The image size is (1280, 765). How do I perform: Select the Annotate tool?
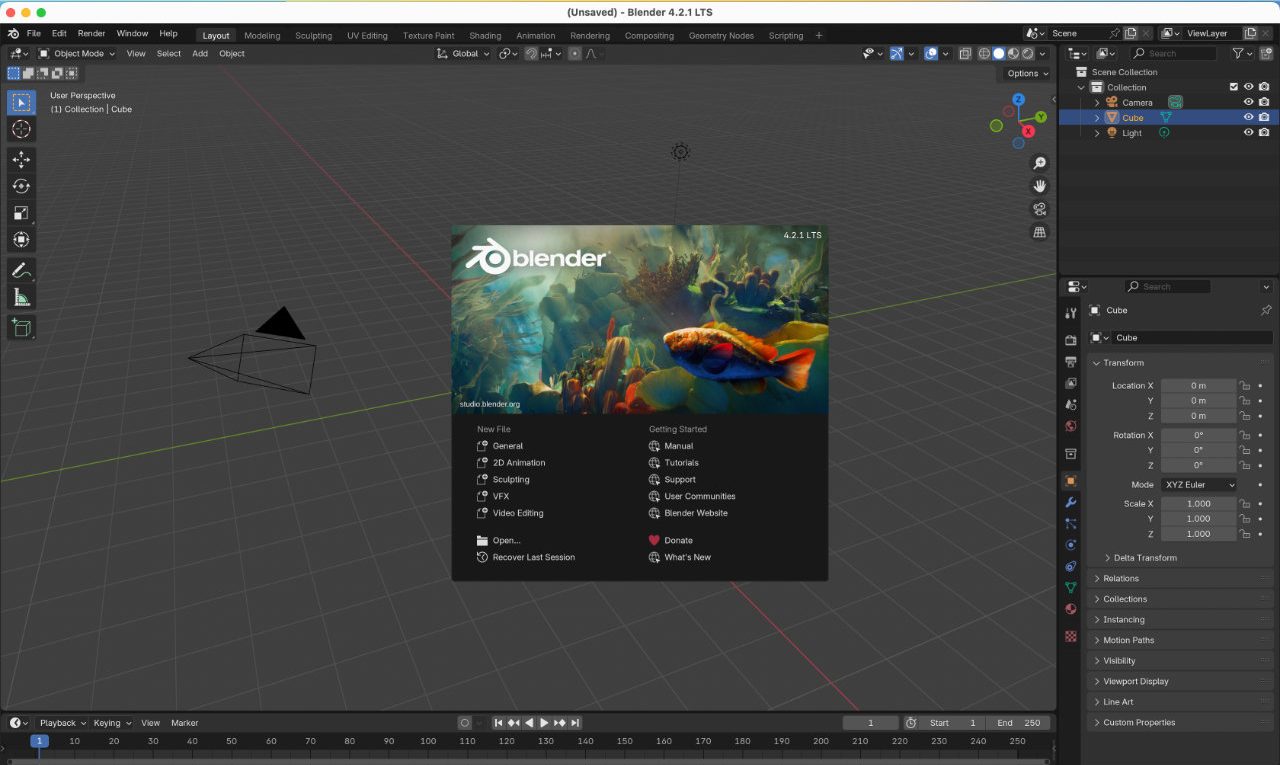(21, 270)
